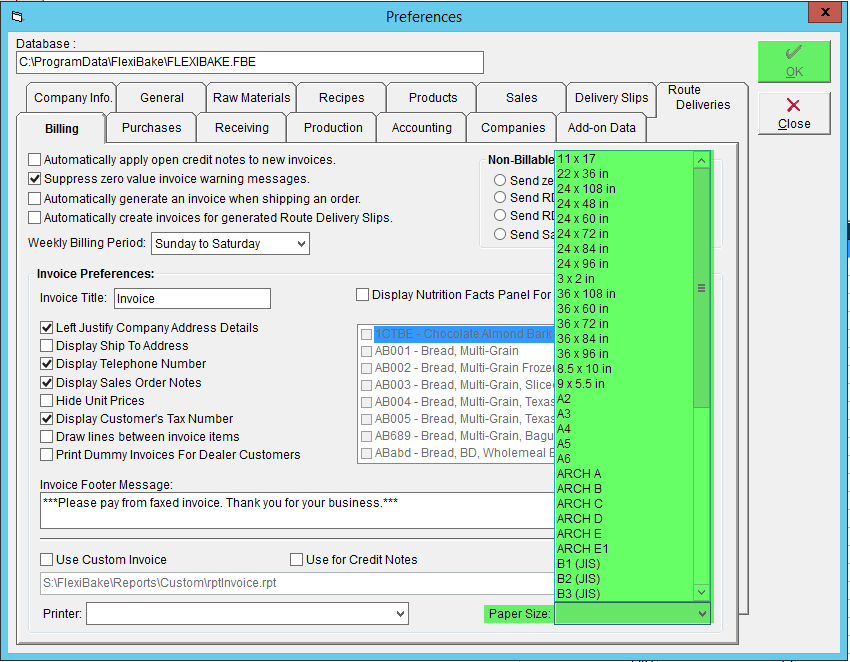Viewport: 850px width, 662px height.
Task: Toggle Left Justify Company Address Details
Action: pos(47,327)
